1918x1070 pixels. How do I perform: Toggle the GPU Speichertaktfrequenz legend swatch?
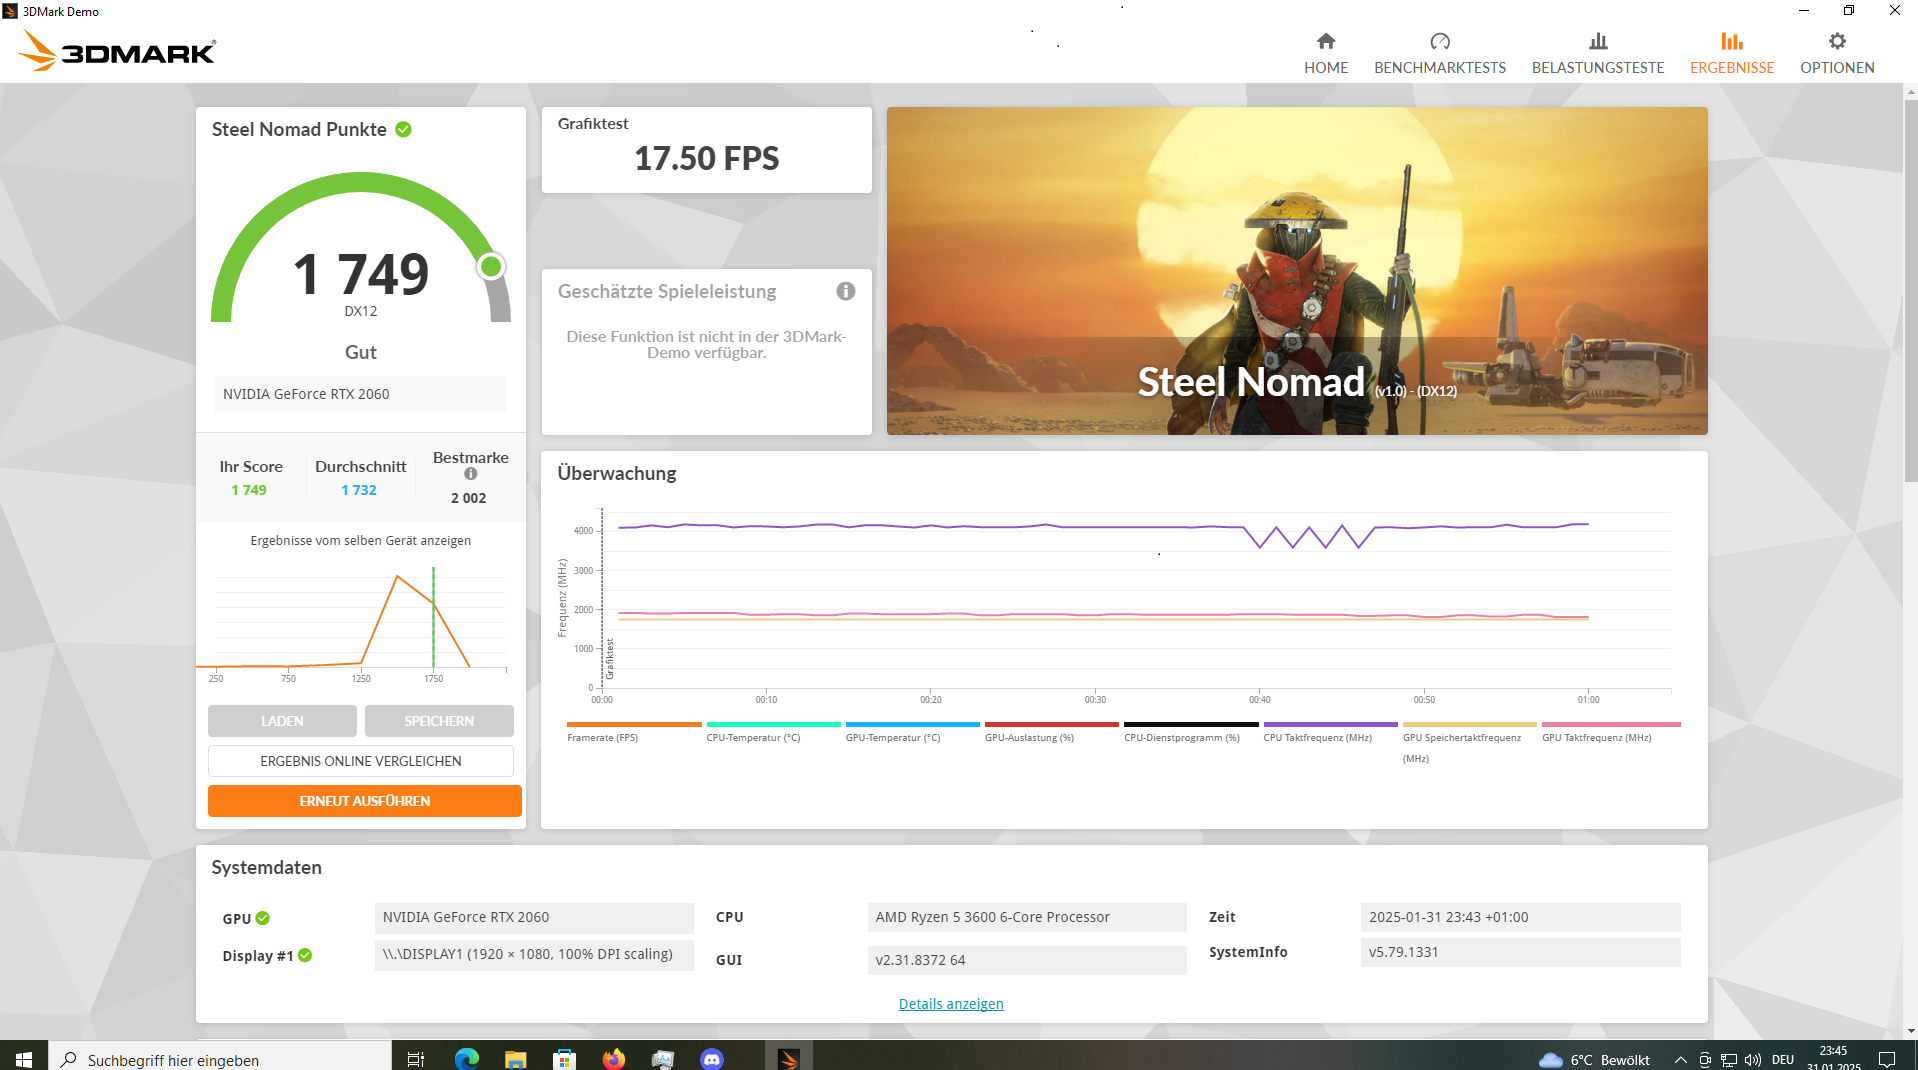coord(1470,724)
